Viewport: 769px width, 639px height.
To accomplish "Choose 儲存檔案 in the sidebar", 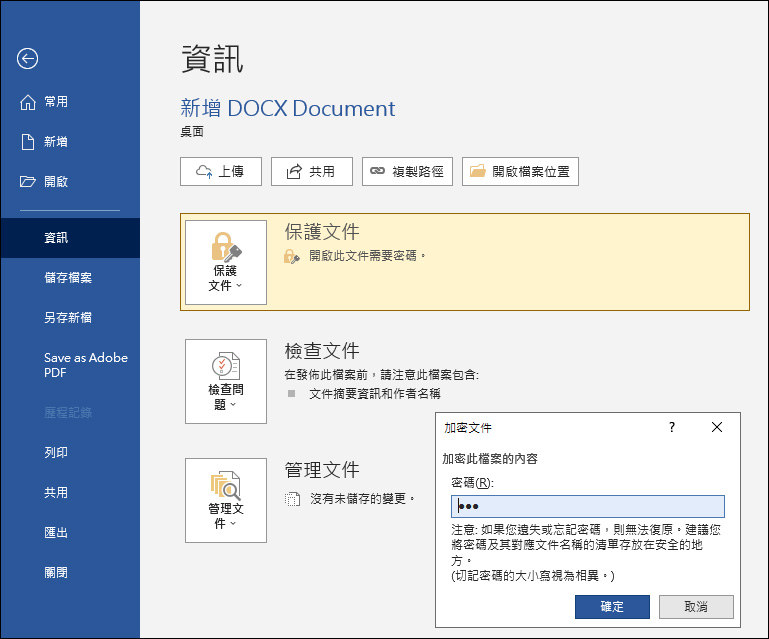I will pyautogui.click(x=68, y=278).
